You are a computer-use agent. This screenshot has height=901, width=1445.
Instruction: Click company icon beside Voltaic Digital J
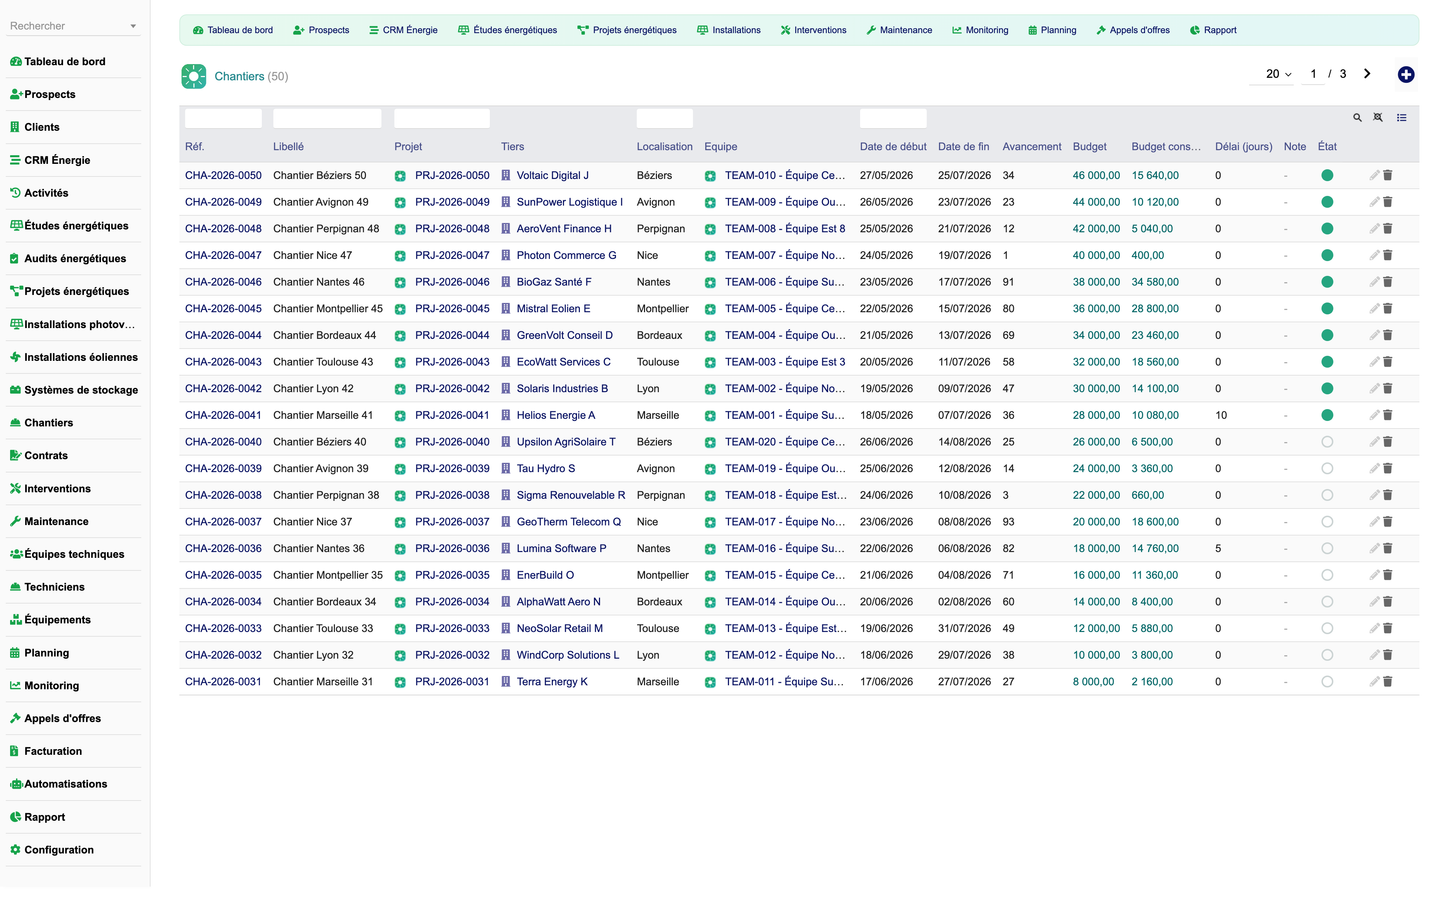pos(506,176)
